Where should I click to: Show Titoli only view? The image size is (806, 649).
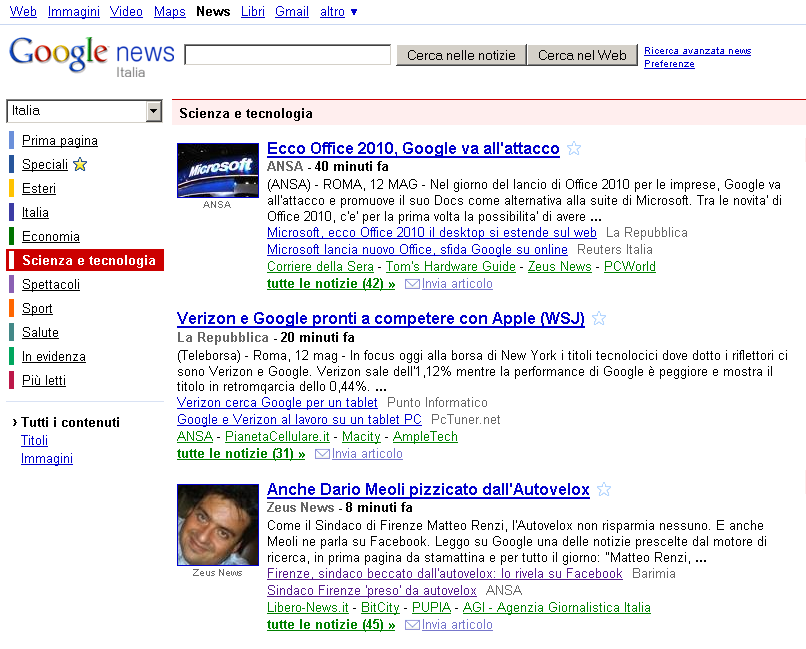tap(34, 440)
